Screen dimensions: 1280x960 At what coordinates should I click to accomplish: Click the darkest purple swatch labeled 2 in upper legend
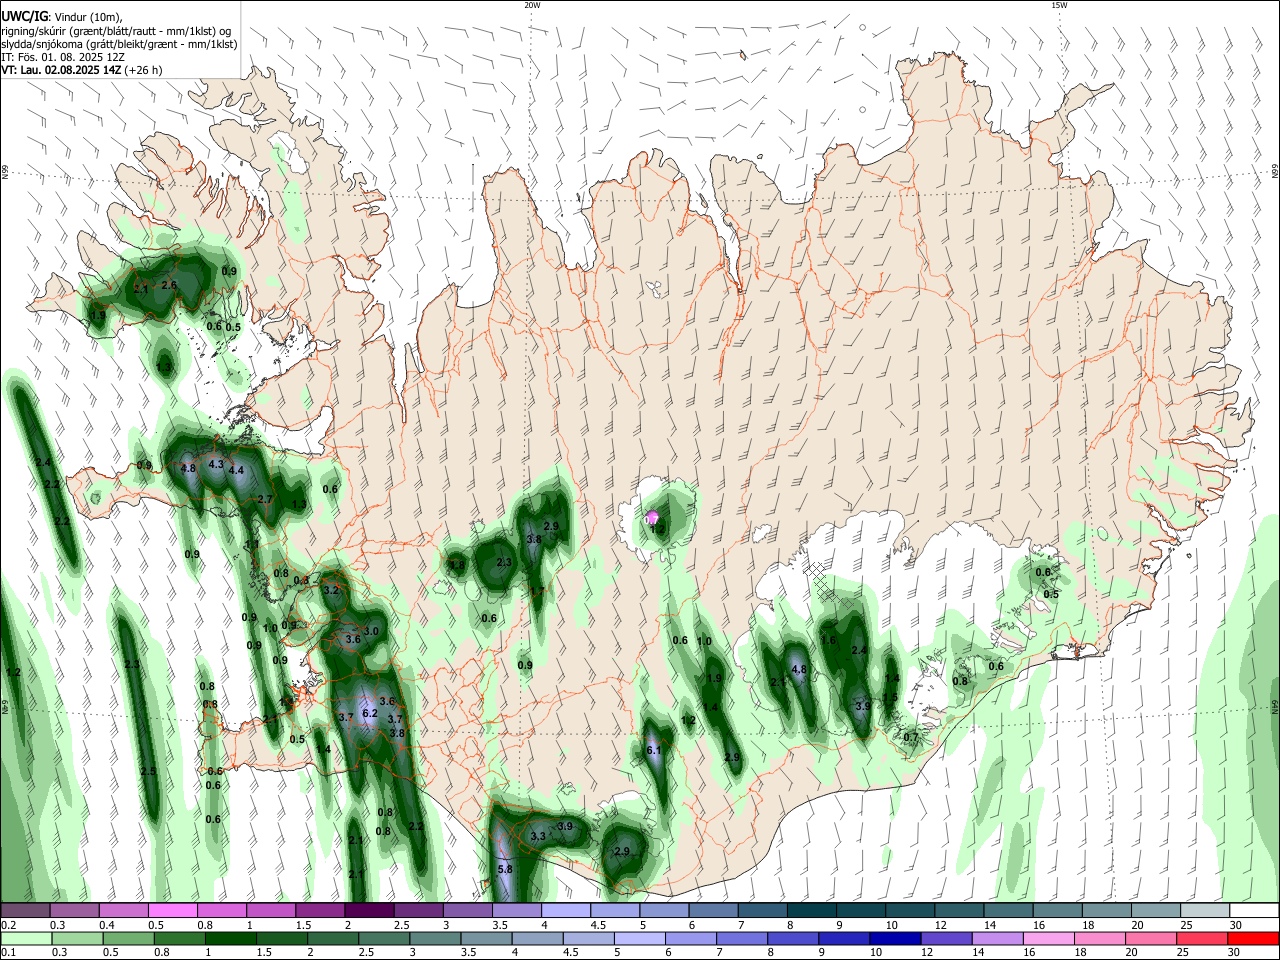click(369, 910)
